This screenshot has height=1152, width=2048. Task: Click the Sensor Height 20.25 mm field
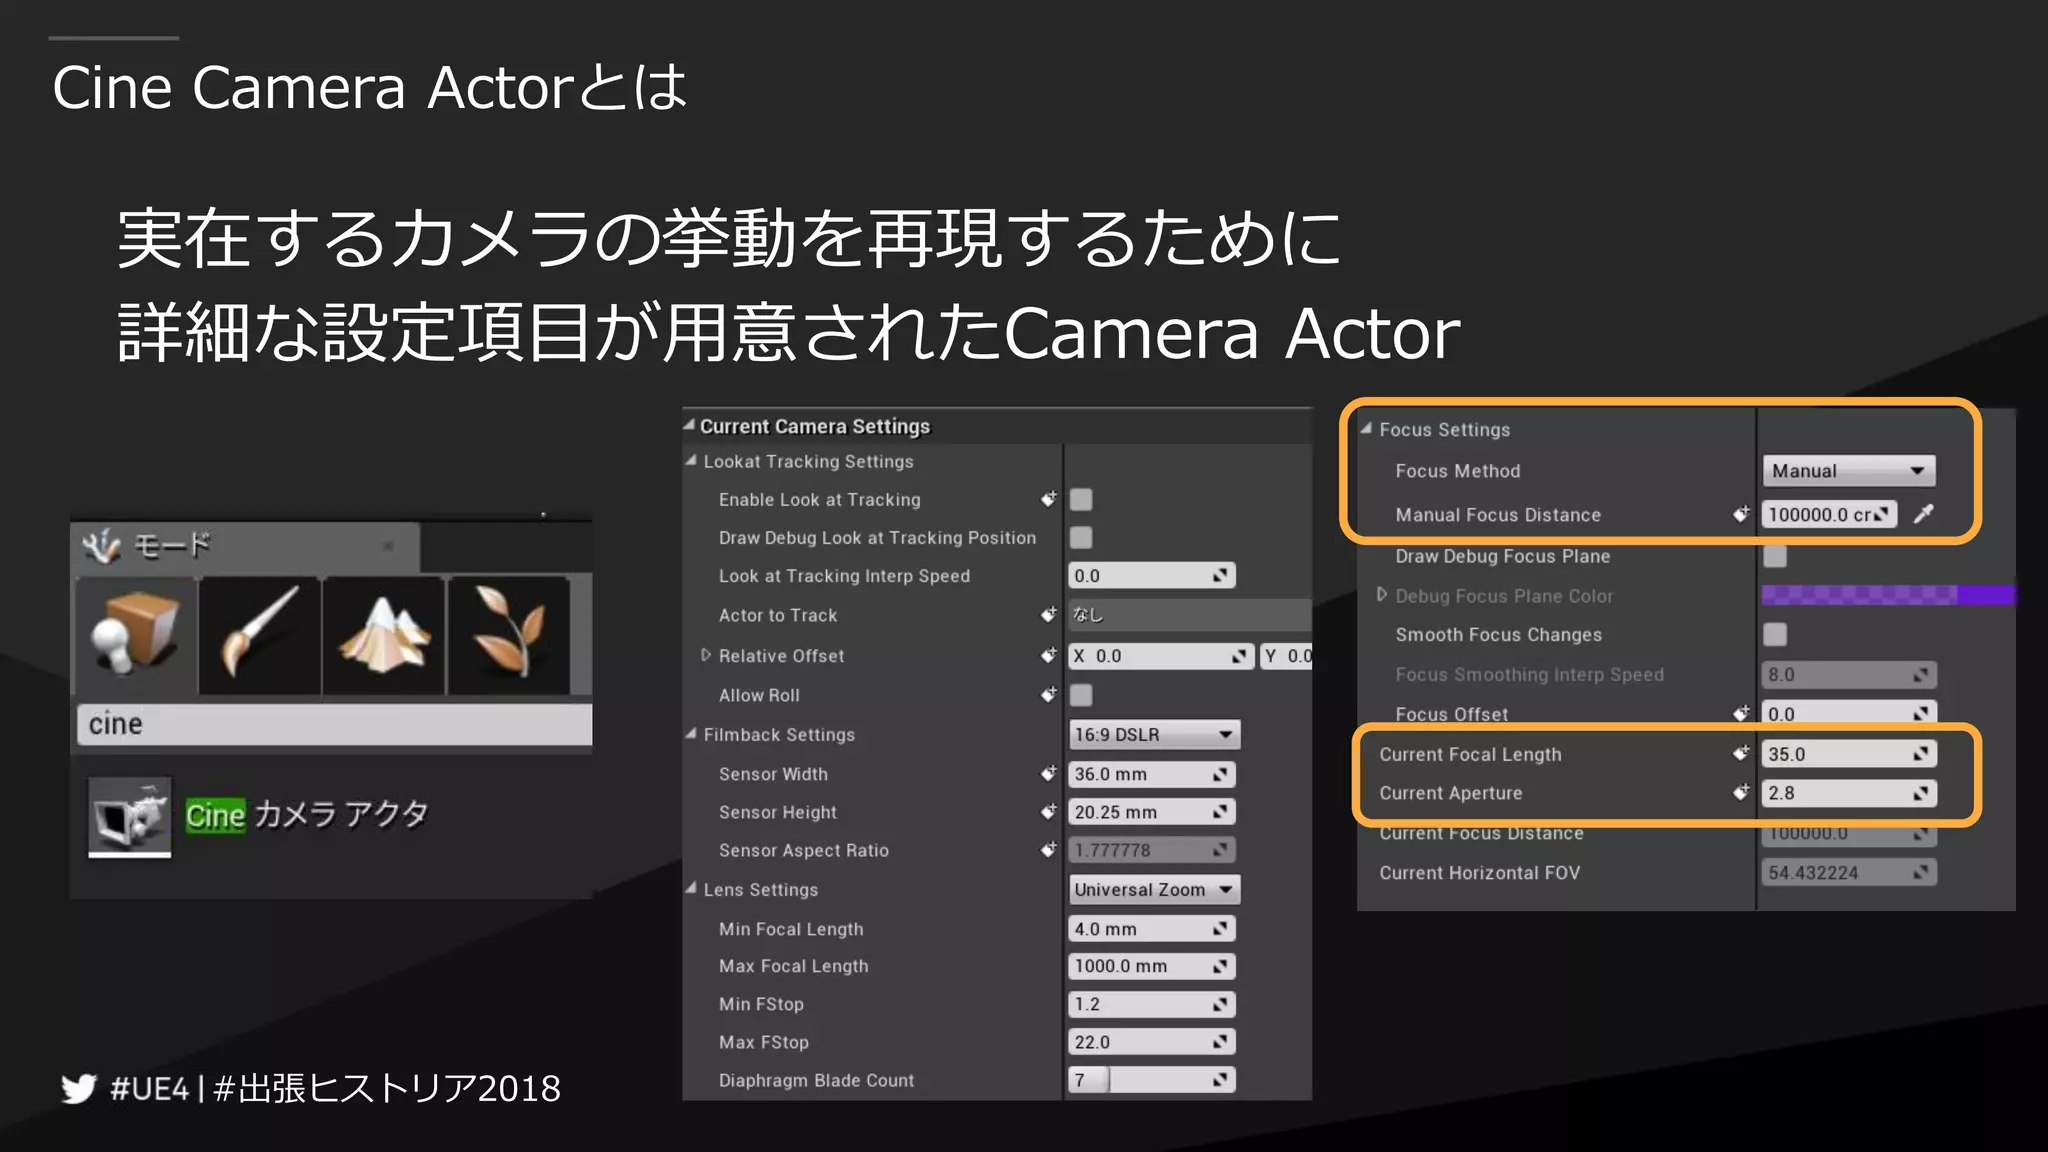tap(1152, 812)
